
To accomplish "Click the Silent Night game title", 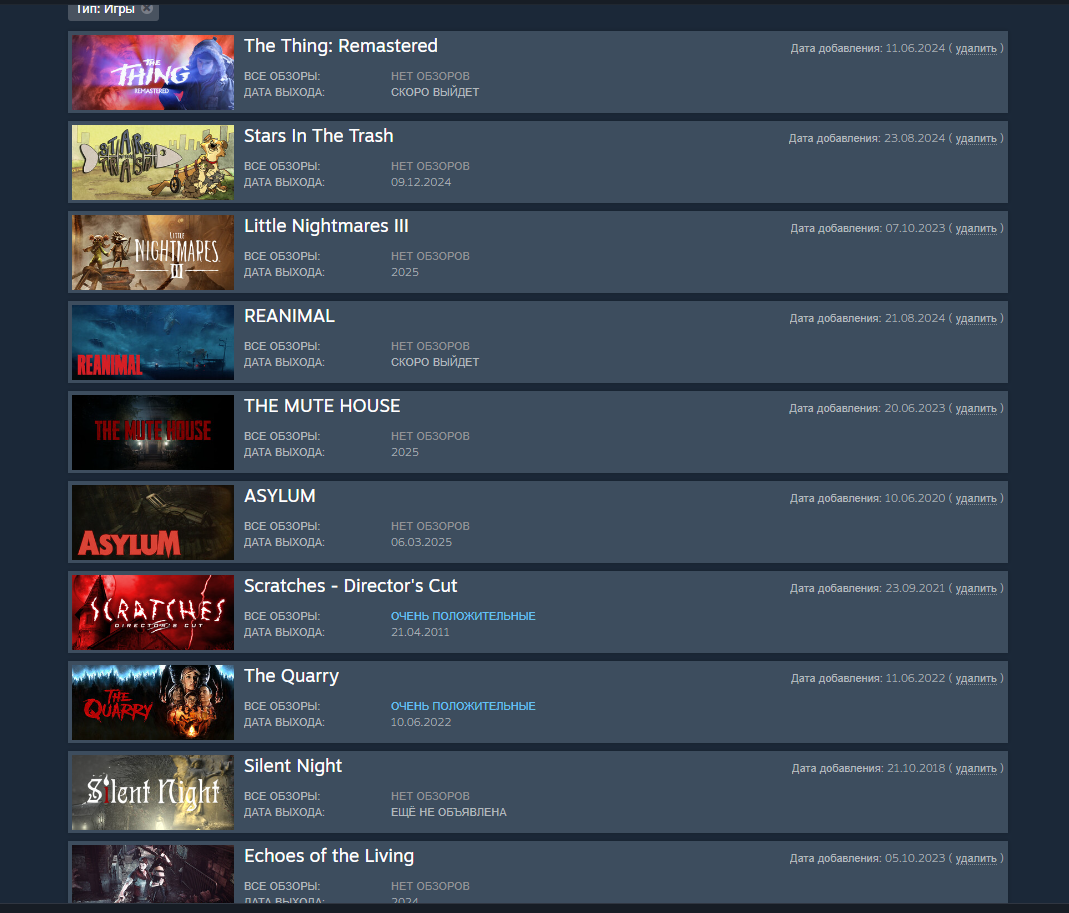I will tap(293, 766).
